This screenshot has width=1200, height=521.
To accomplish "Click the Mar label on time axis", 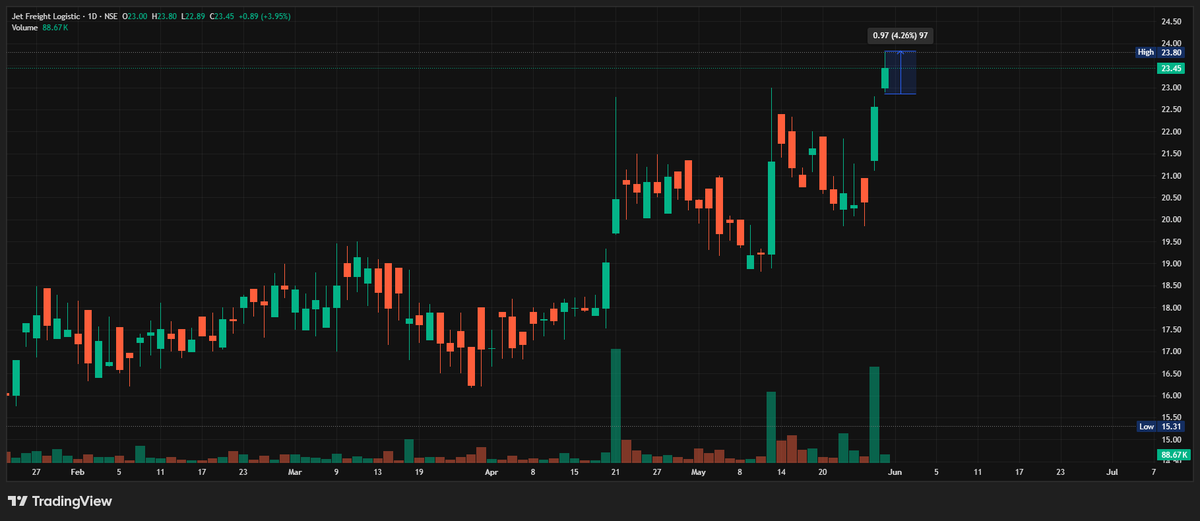I will (x=294, y=470).
